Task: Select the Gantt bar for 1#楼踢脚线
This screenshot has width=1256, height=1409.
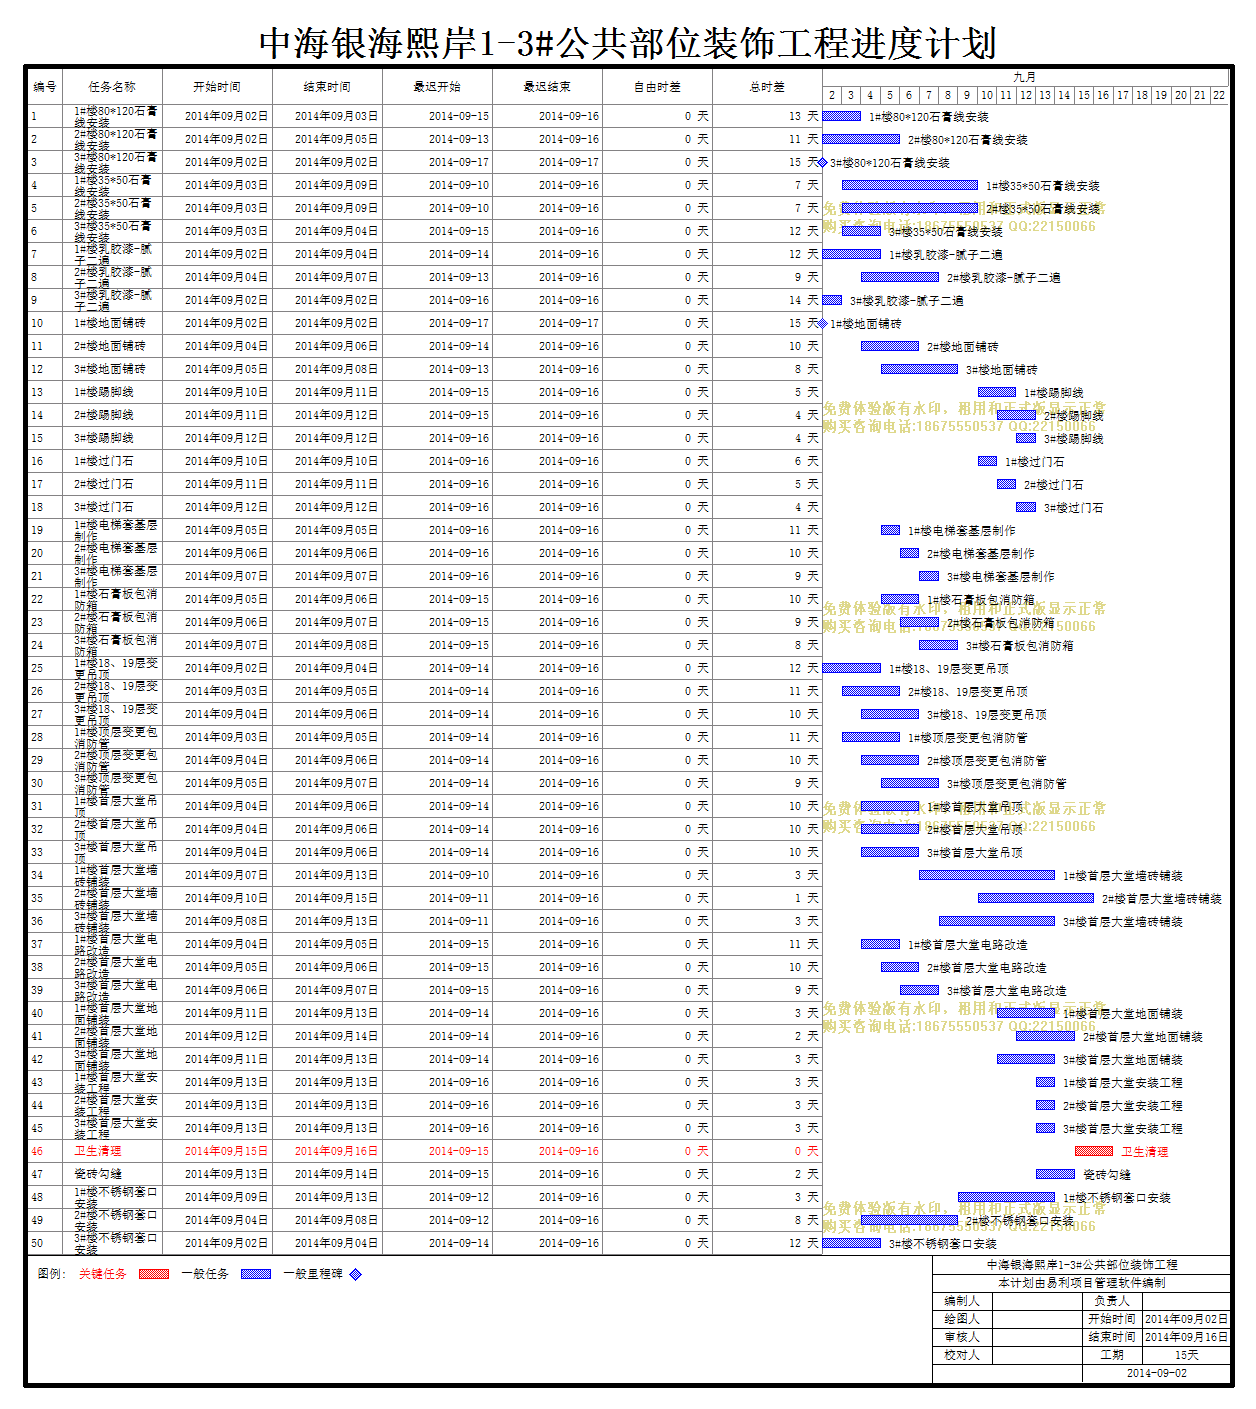Action: (x=997, y=392)
